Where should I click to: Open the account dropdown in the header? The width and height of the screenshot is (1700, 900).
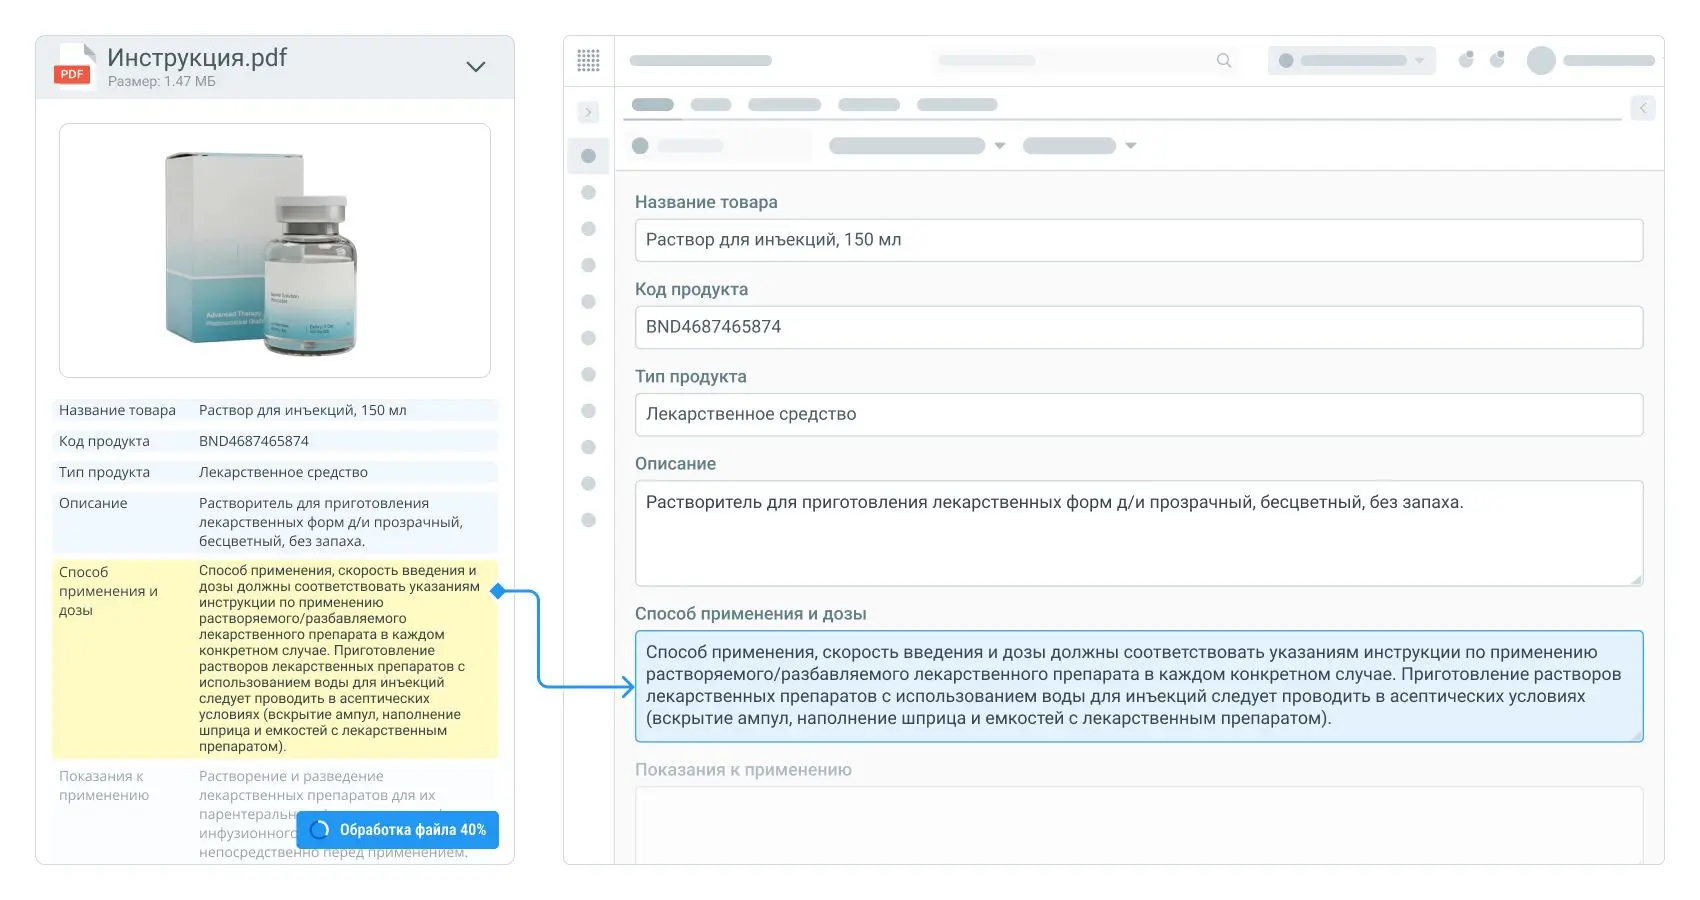pyautogui.click(x=1351, y=60)
